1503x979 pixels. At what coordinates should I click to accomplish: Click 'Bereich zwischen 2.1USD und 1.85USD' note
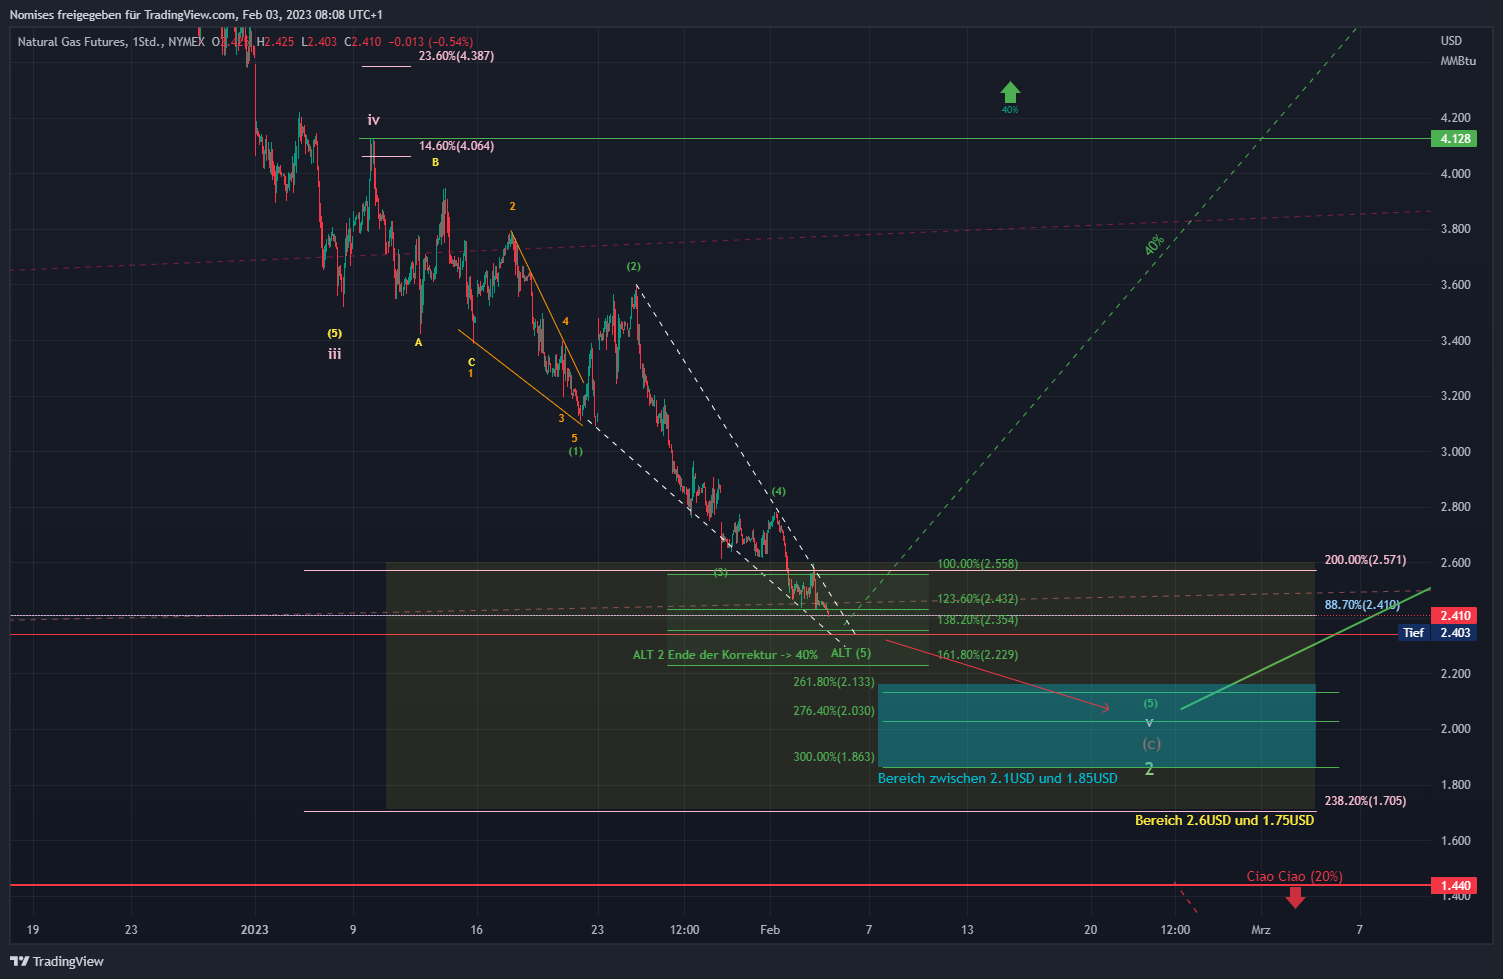tap(998, 778)
